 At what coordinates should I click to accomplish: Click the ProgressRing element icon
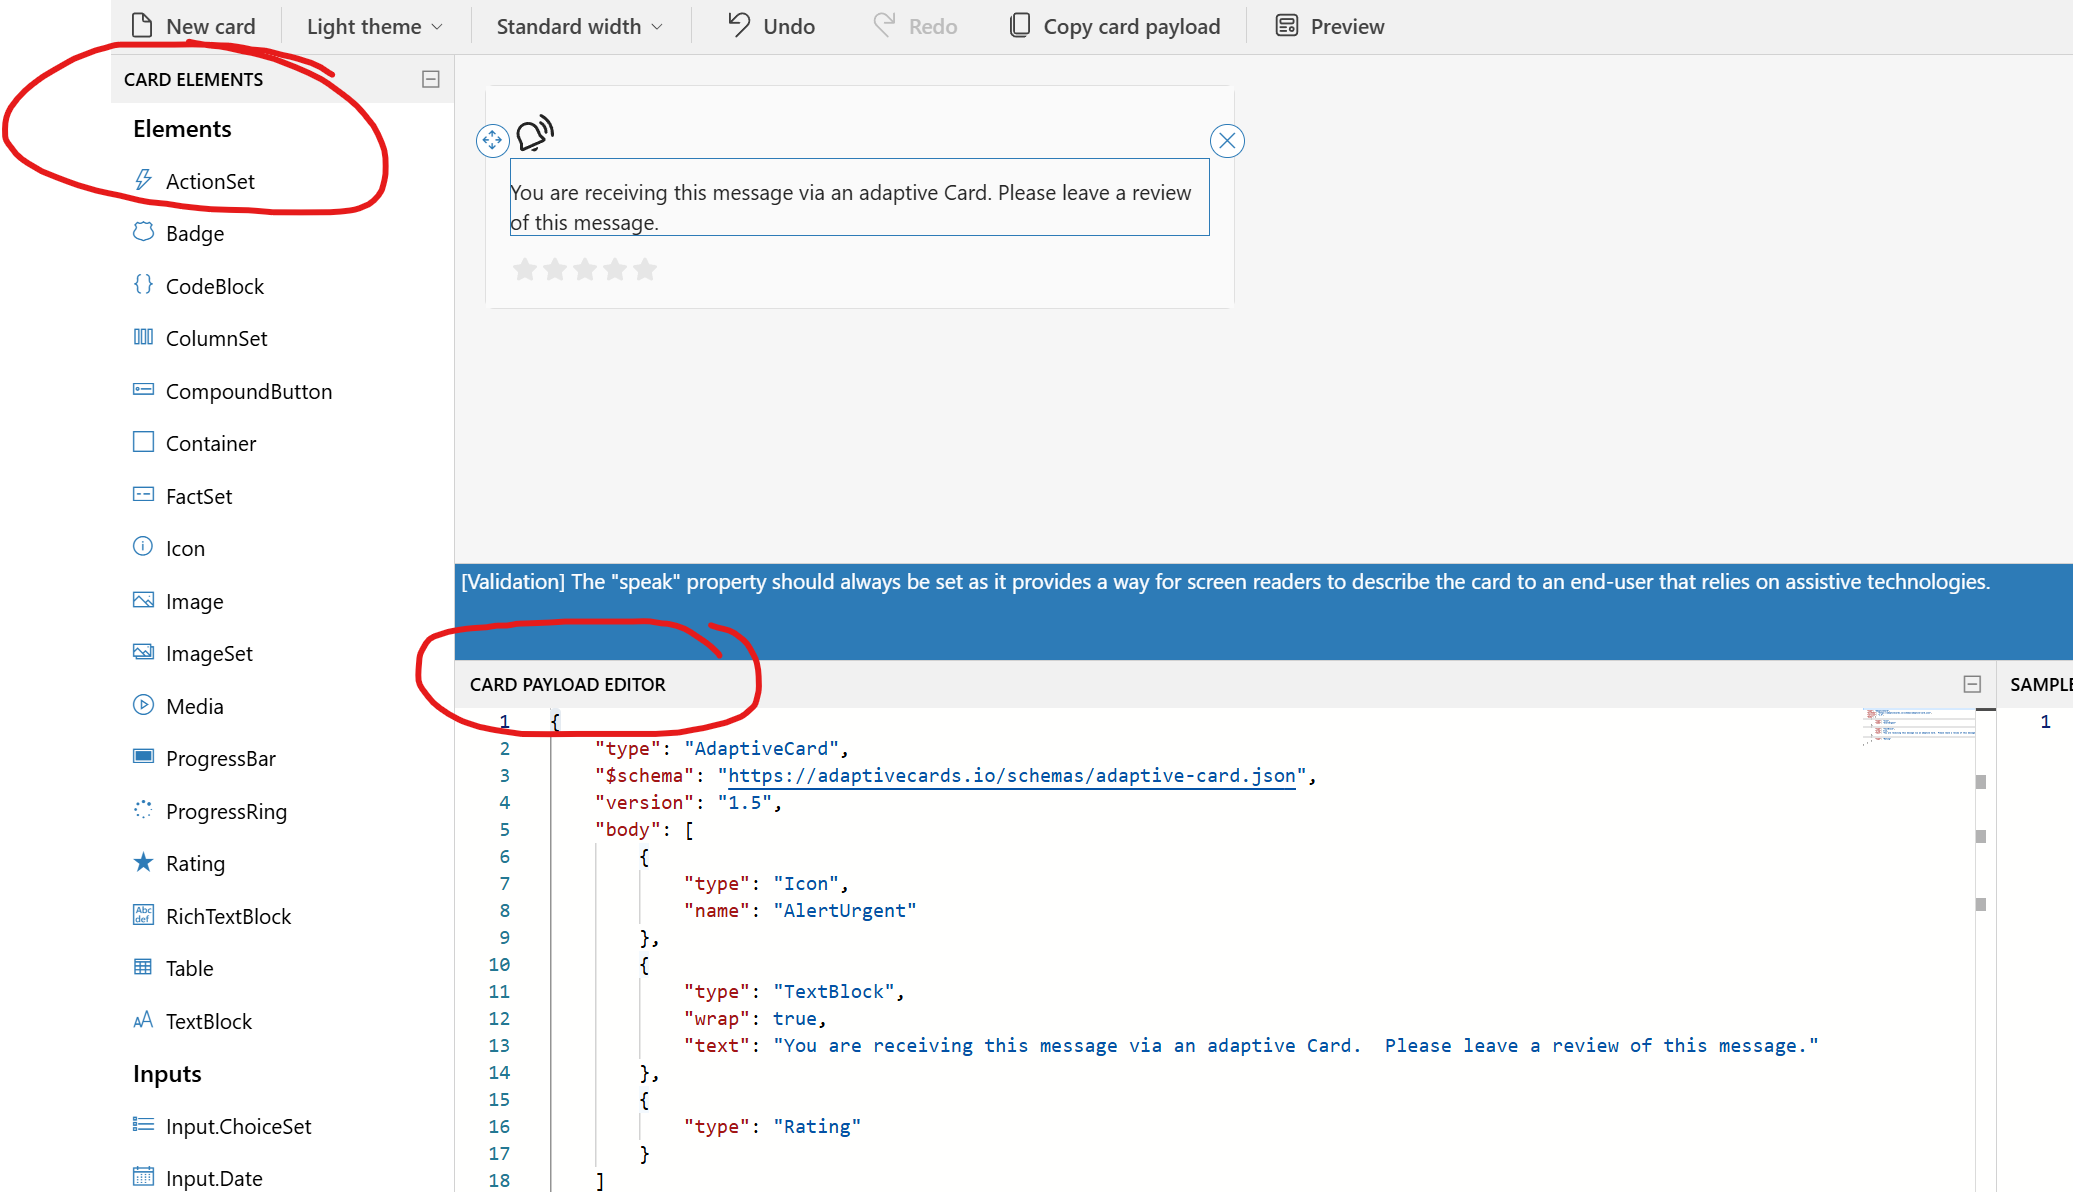coord(143,810)
